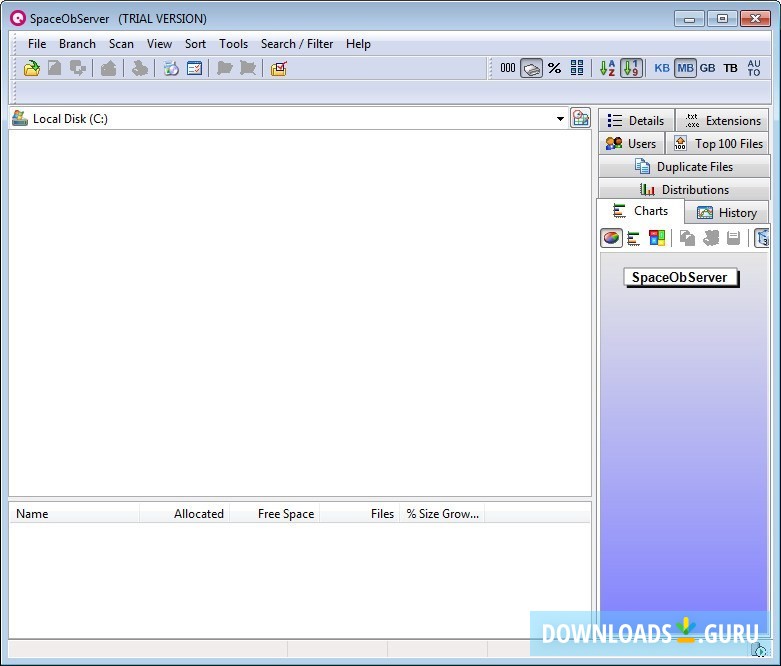Image resolution: width=781 pixels, height=666 pixels.
Task: Switch to the History tab
Action: click(x=727, y=213)
